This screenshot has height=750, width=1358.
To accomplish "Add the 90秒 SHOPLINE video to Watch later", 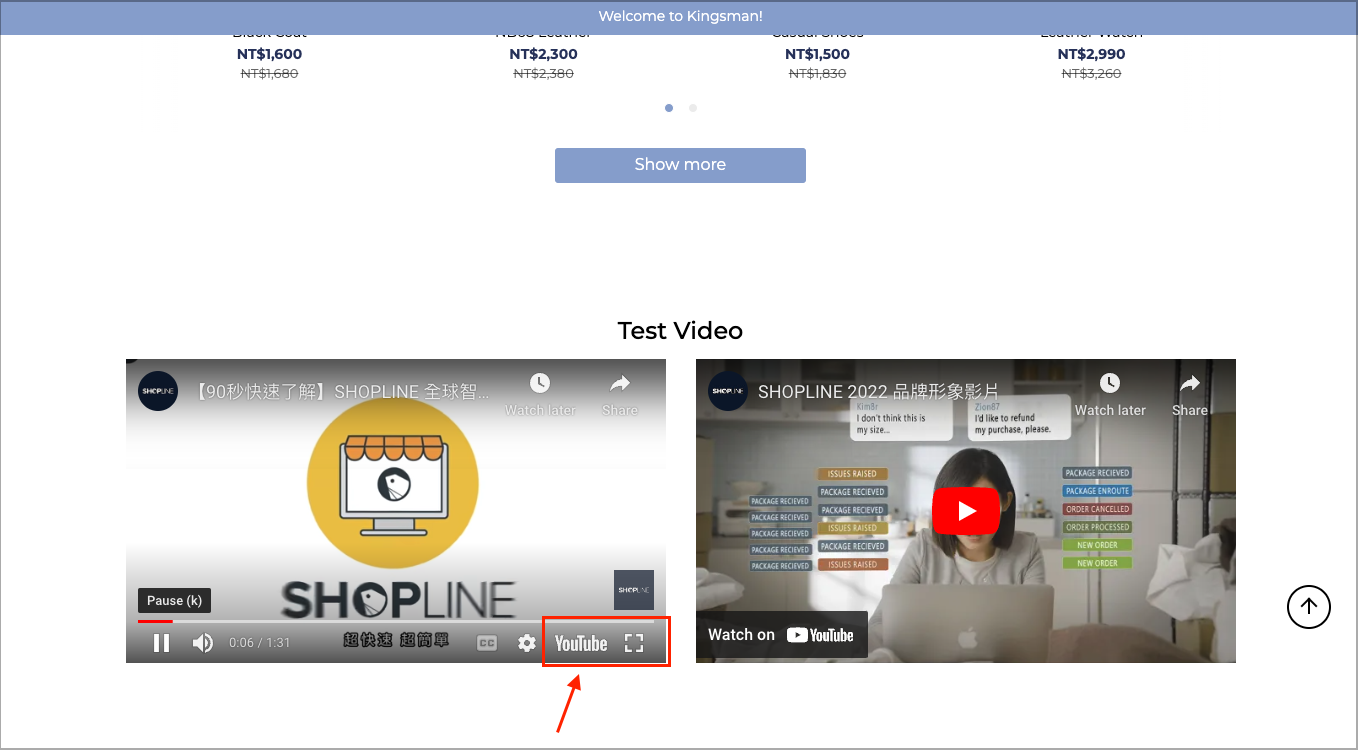I will tap(540, 395).
